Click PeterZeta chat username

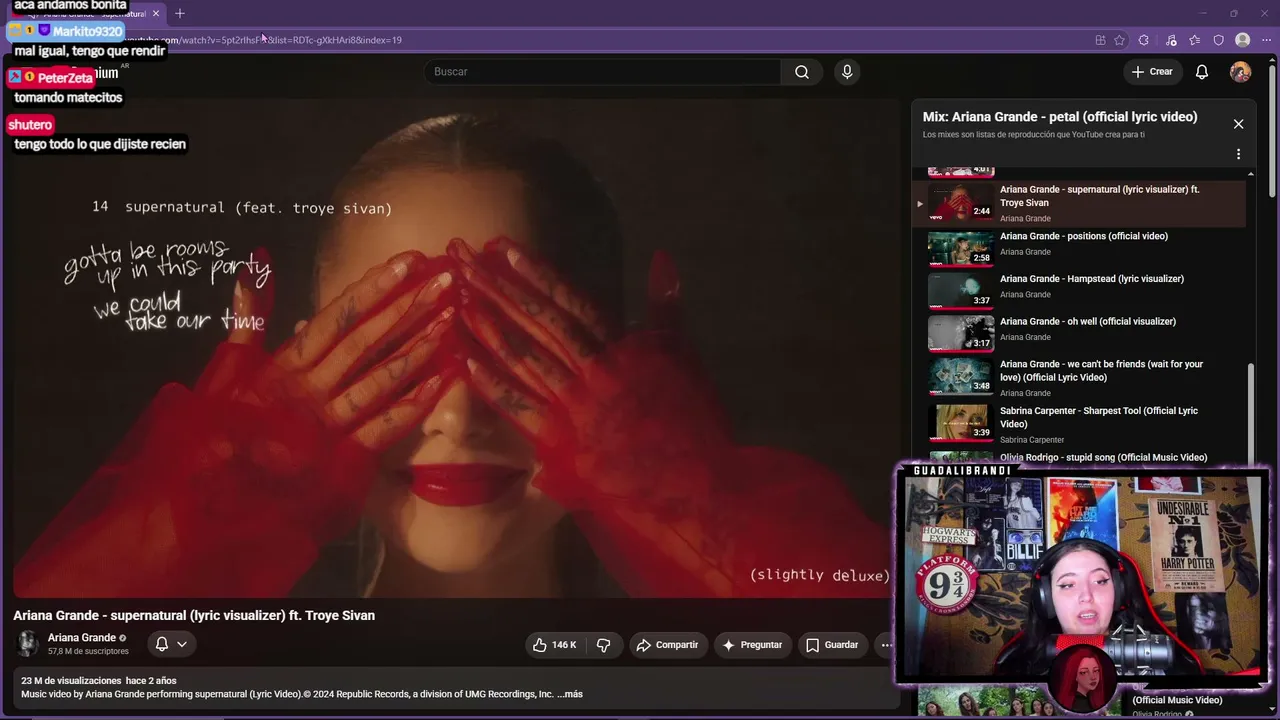[x=65, y=78]
